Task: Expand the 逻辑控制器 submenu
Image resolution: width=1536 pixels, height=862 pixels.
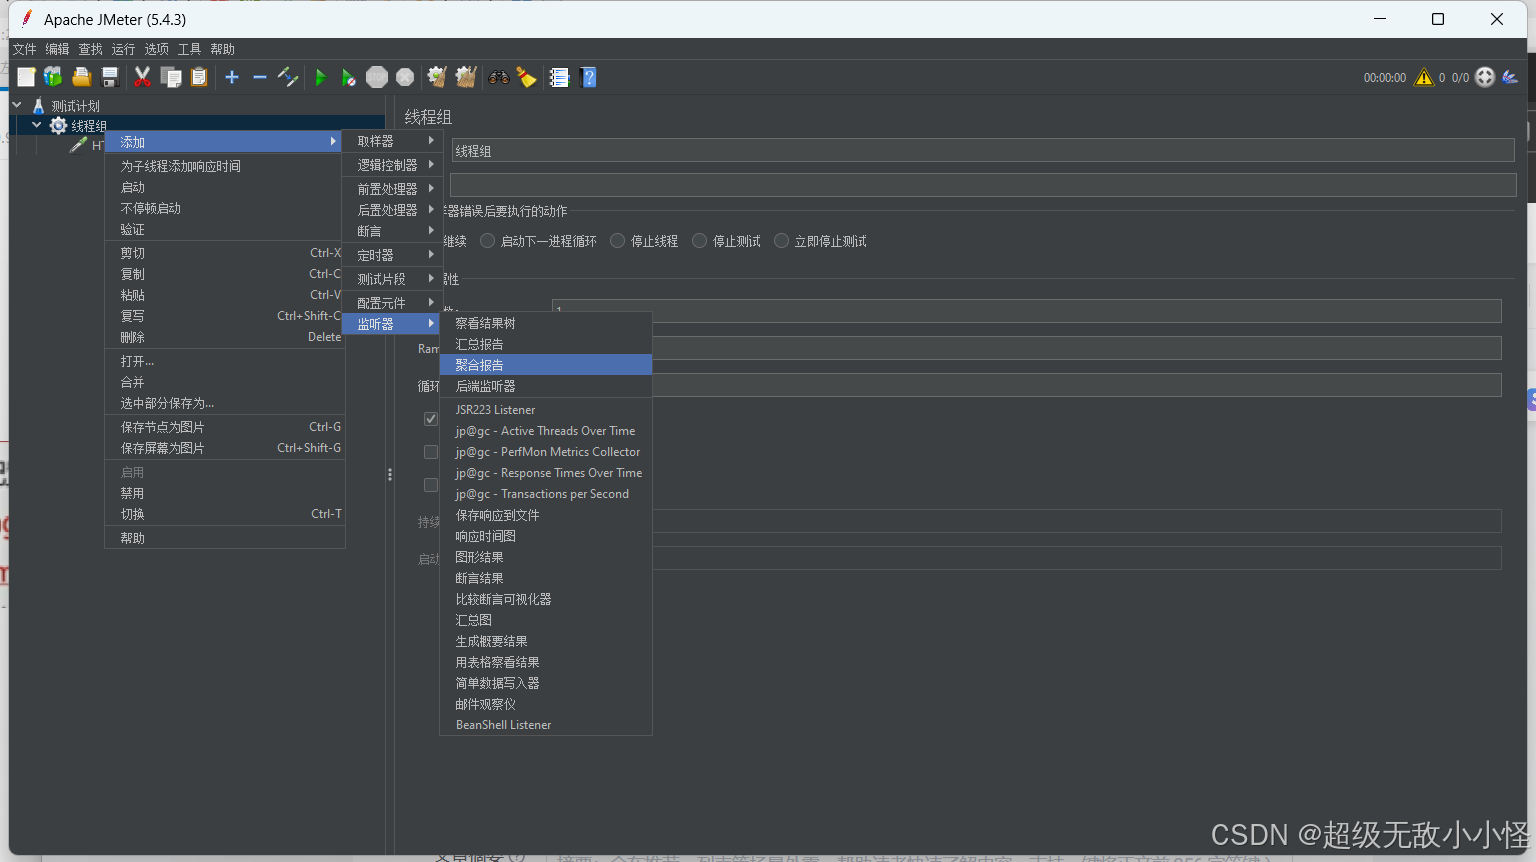Action: [x=392, y=165]
